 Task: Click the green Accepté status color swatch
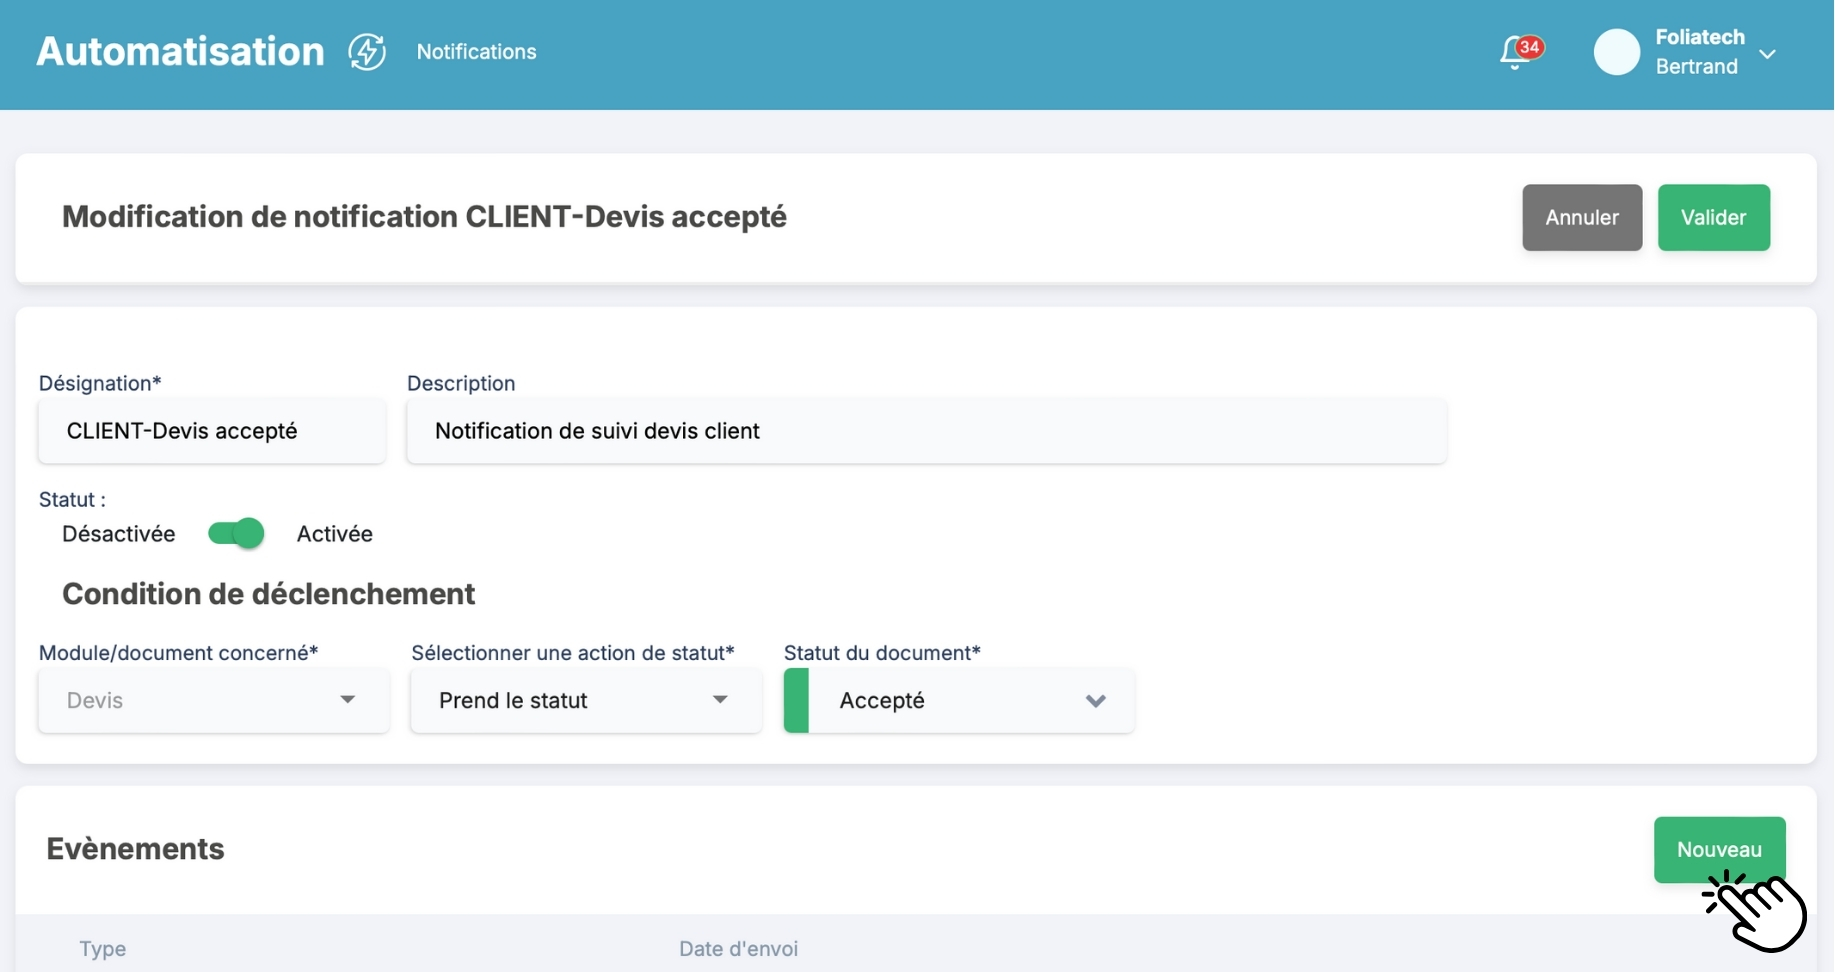click(796, 700)
